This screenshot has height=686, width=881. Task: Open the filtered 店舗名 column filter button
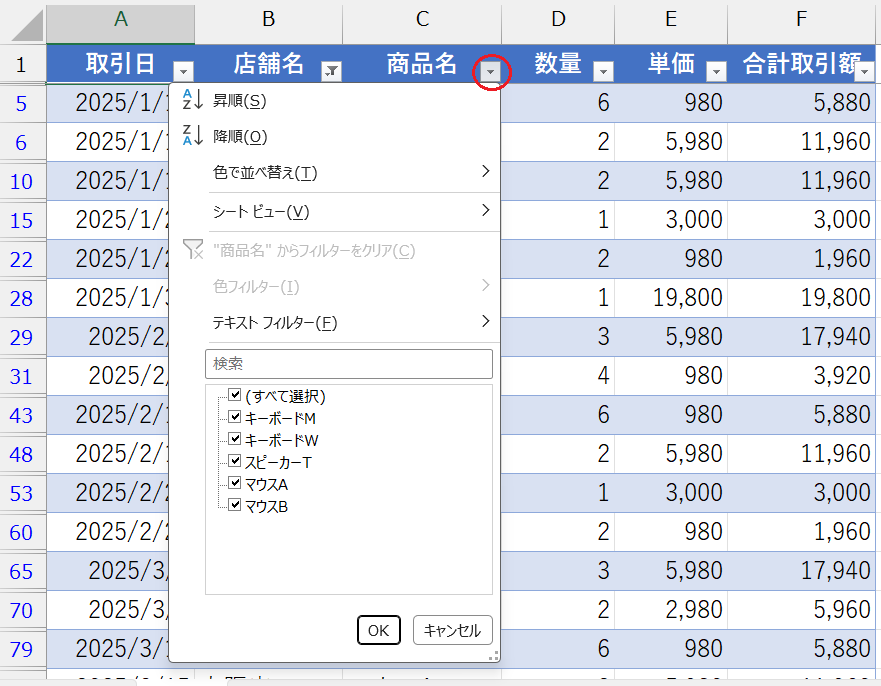331,72
